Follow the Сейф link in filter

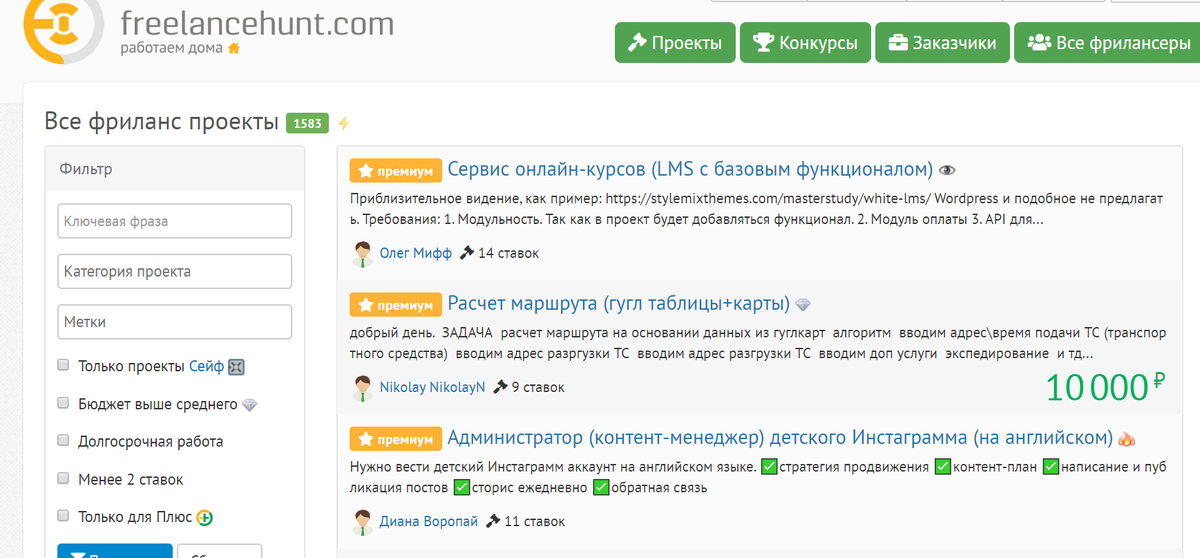click(206, 367)
